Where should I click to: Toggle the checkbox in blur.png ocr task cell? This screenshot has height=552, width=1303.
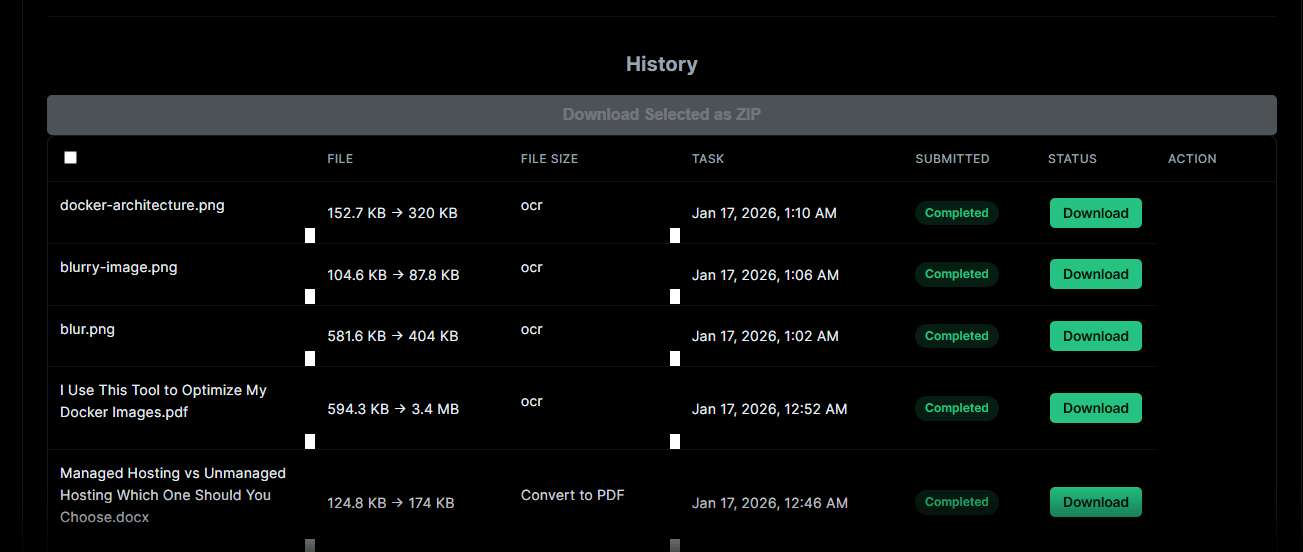pyautogui.click(x=675, y=358)
